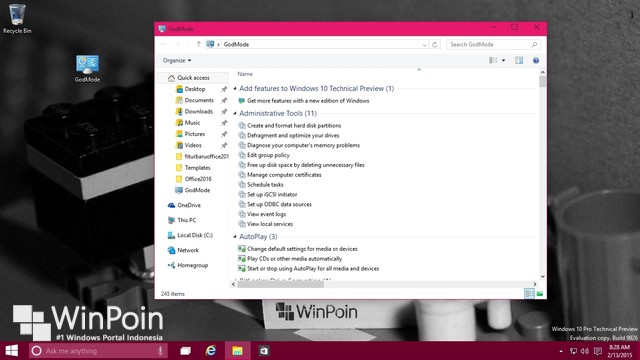Click the GodMode address bar path
The width and height of the screenshot is (640, 360).
point(236,44)
